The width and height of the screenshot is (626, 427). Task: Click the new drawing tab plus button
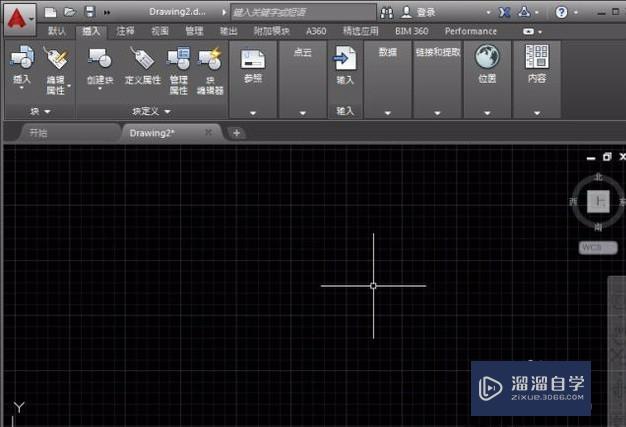[236, 132]
